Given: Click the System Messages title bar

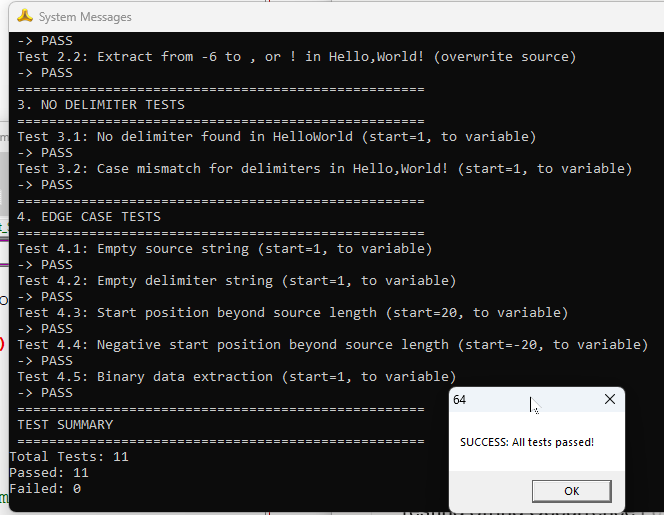Looking at the screenshot, I should 300,16.
